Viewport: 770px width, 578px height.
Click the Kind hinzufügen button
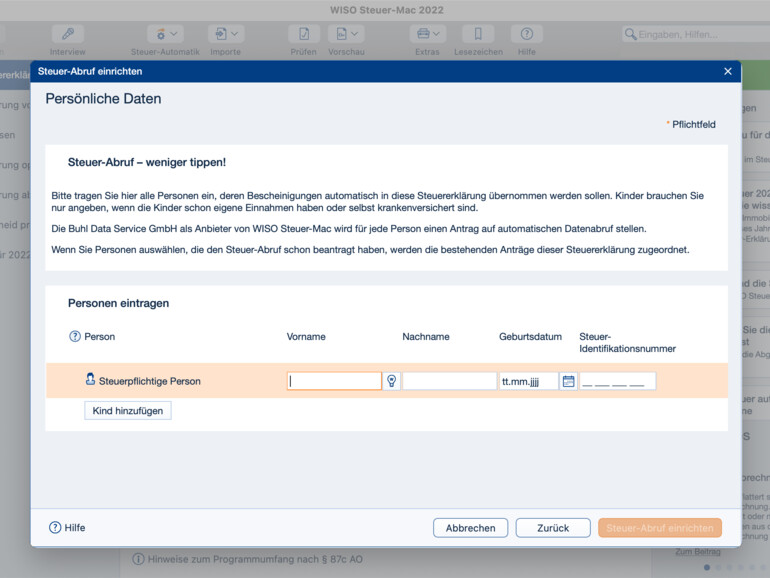[x=128, y=411]
